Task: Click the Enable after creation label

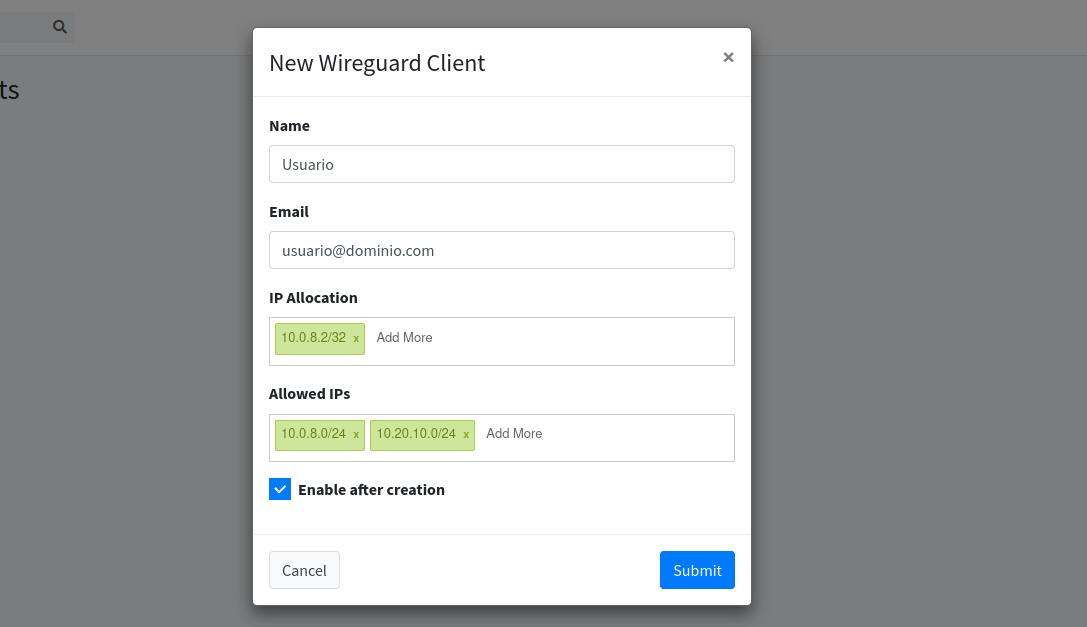Action: (x=371, y=490)
